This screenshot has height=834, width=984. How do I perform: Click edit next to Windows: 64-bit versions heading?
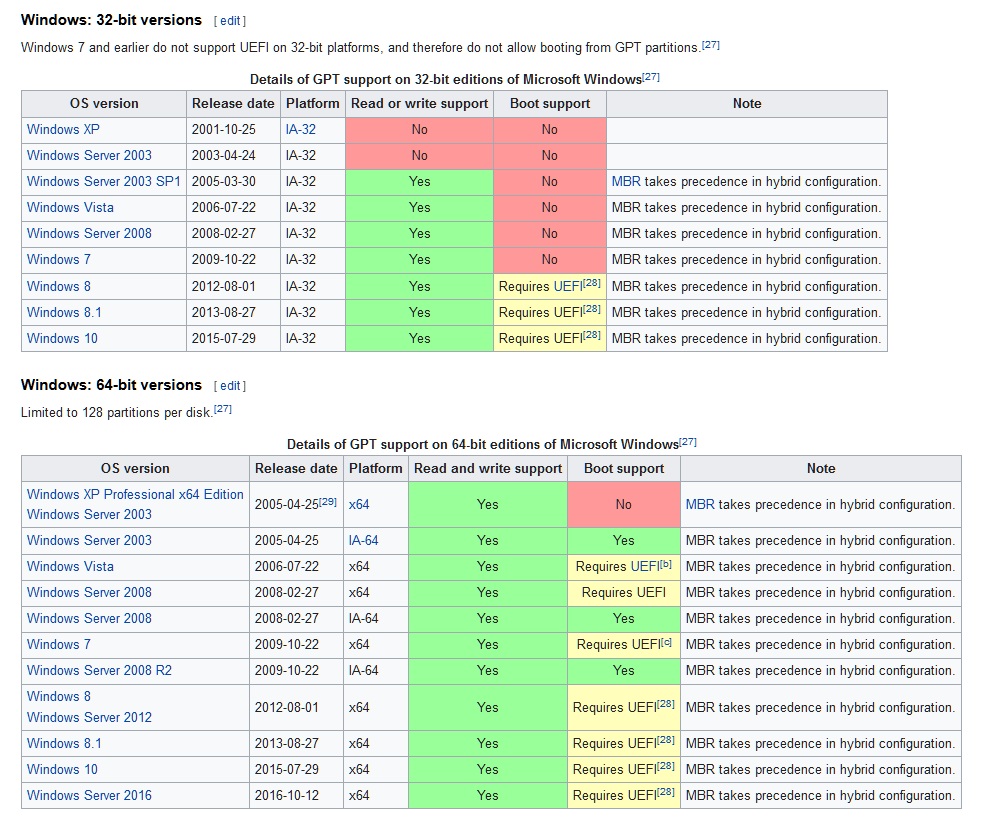coord(230,386)
